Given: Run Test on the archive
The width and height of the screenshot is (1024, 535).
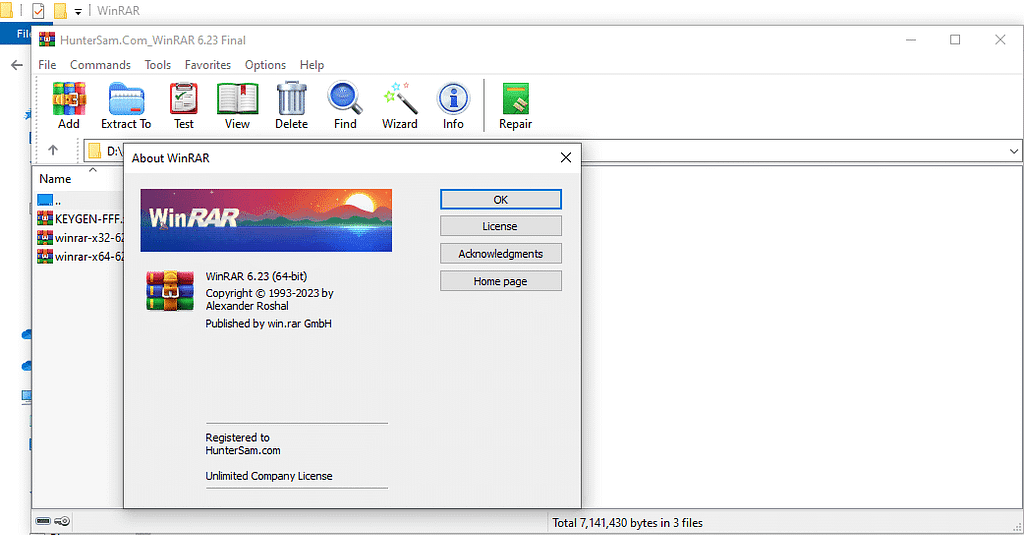Looking at the screenshot, I should [x=184, y=106].
